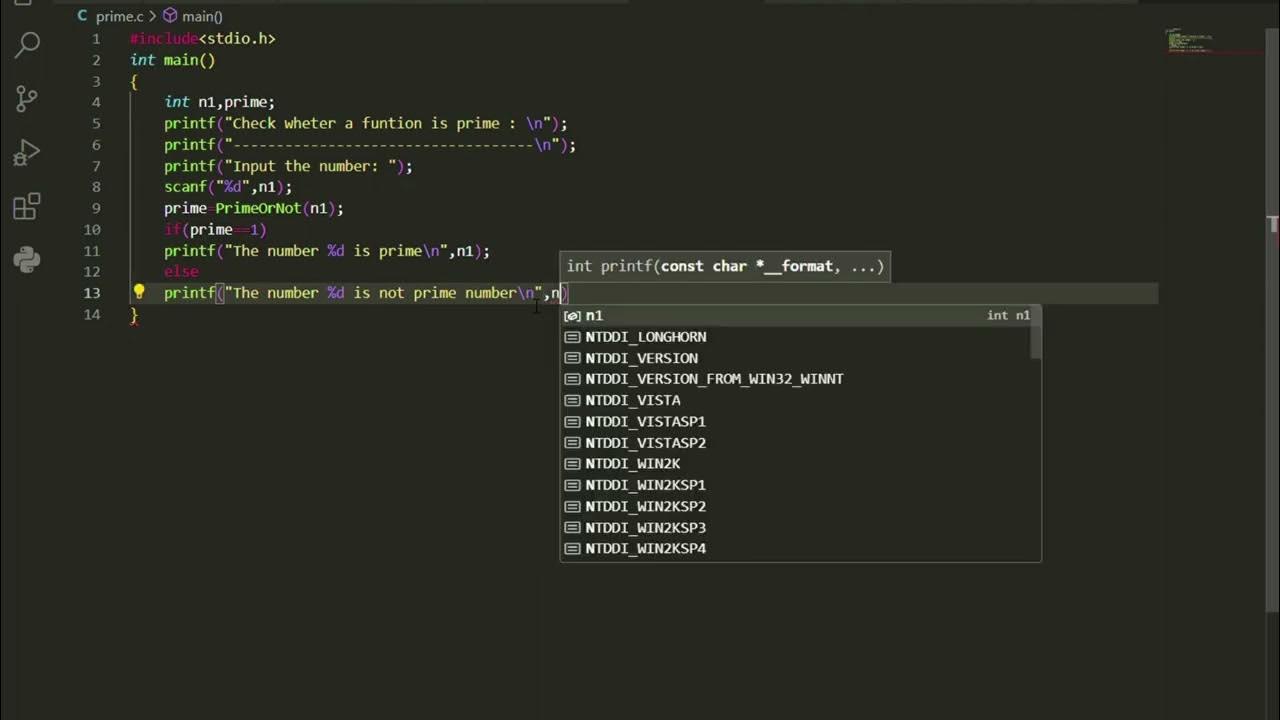Click line number 9 in the gutter
Image resolution: width=1280 pixels, height=720 pixels.
(x=96, y=208)
